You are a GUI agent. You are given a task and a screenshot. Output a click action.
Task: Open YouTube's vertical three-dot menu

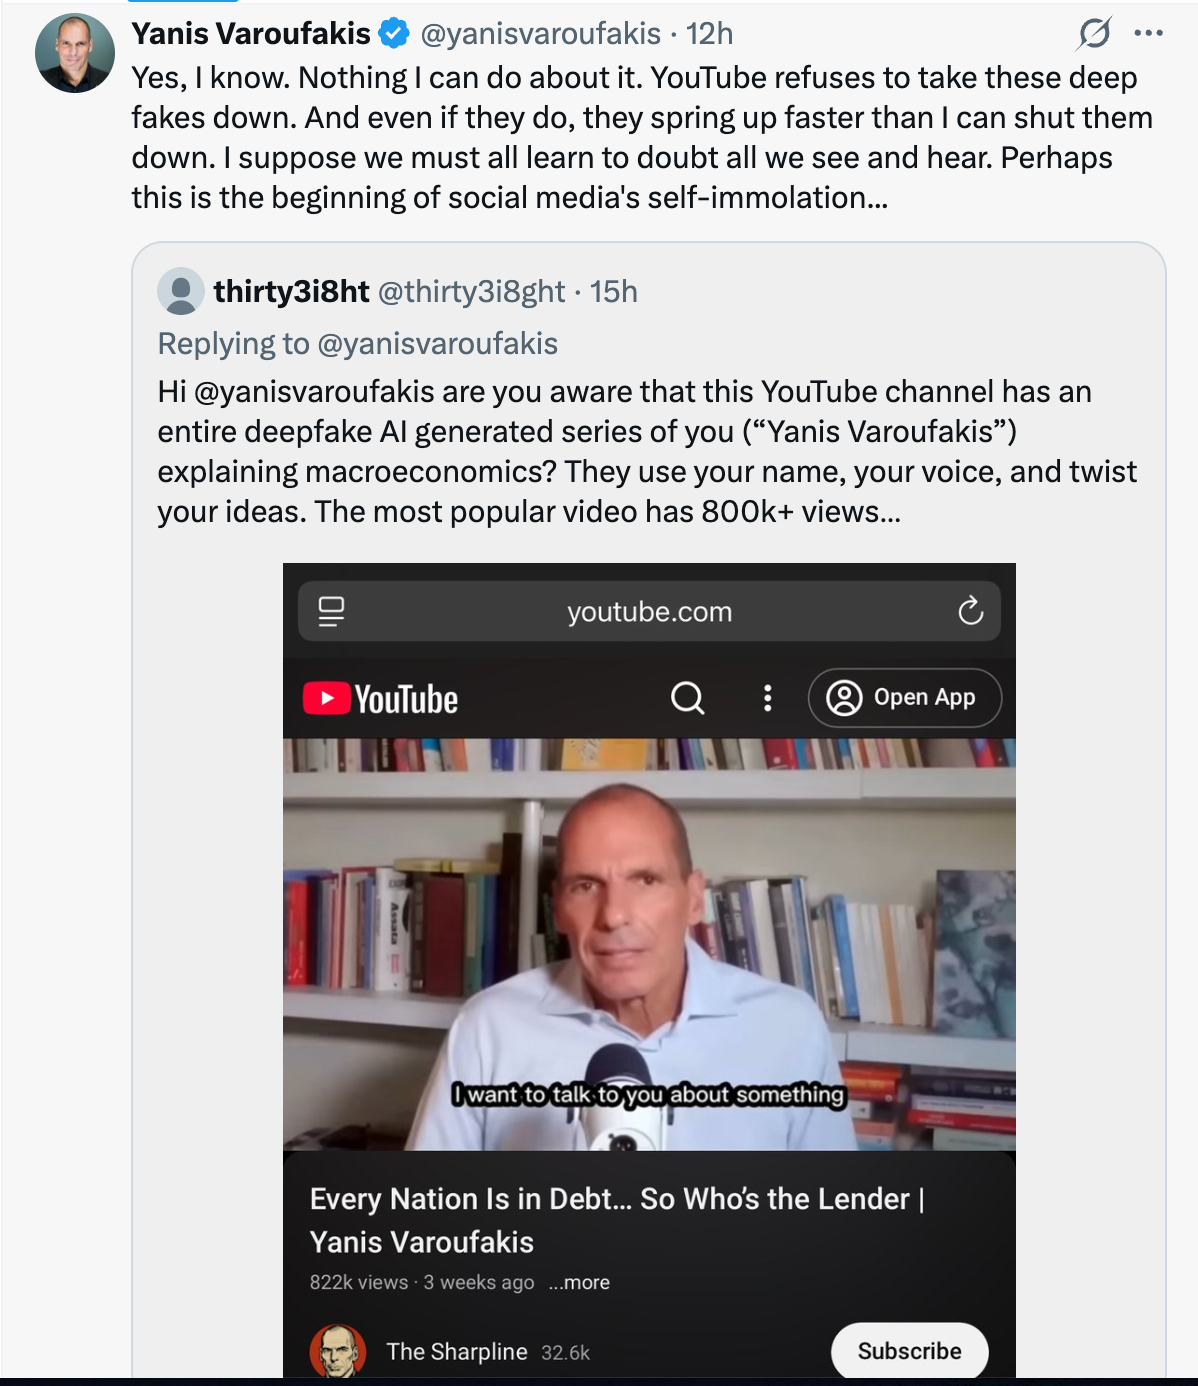[x=767, y=698]
